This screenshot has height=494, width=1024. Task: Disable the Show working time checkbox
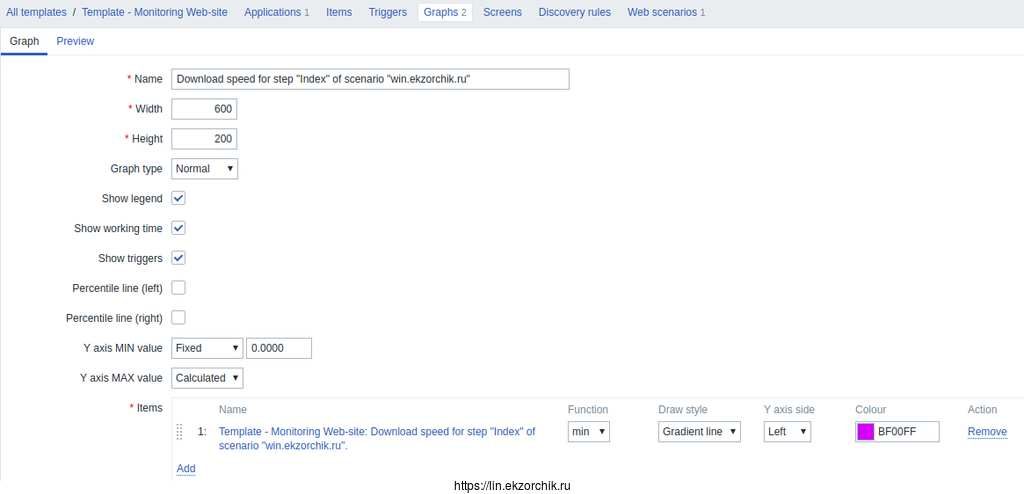coord(179,228)
